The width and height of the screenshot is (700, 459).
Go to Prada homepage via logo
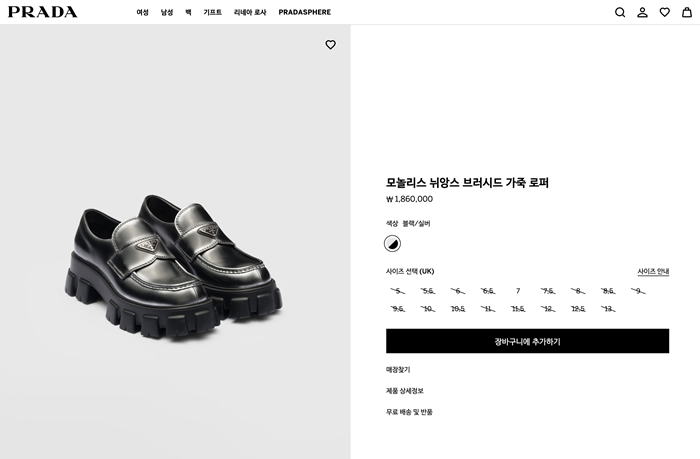(44, 12)
